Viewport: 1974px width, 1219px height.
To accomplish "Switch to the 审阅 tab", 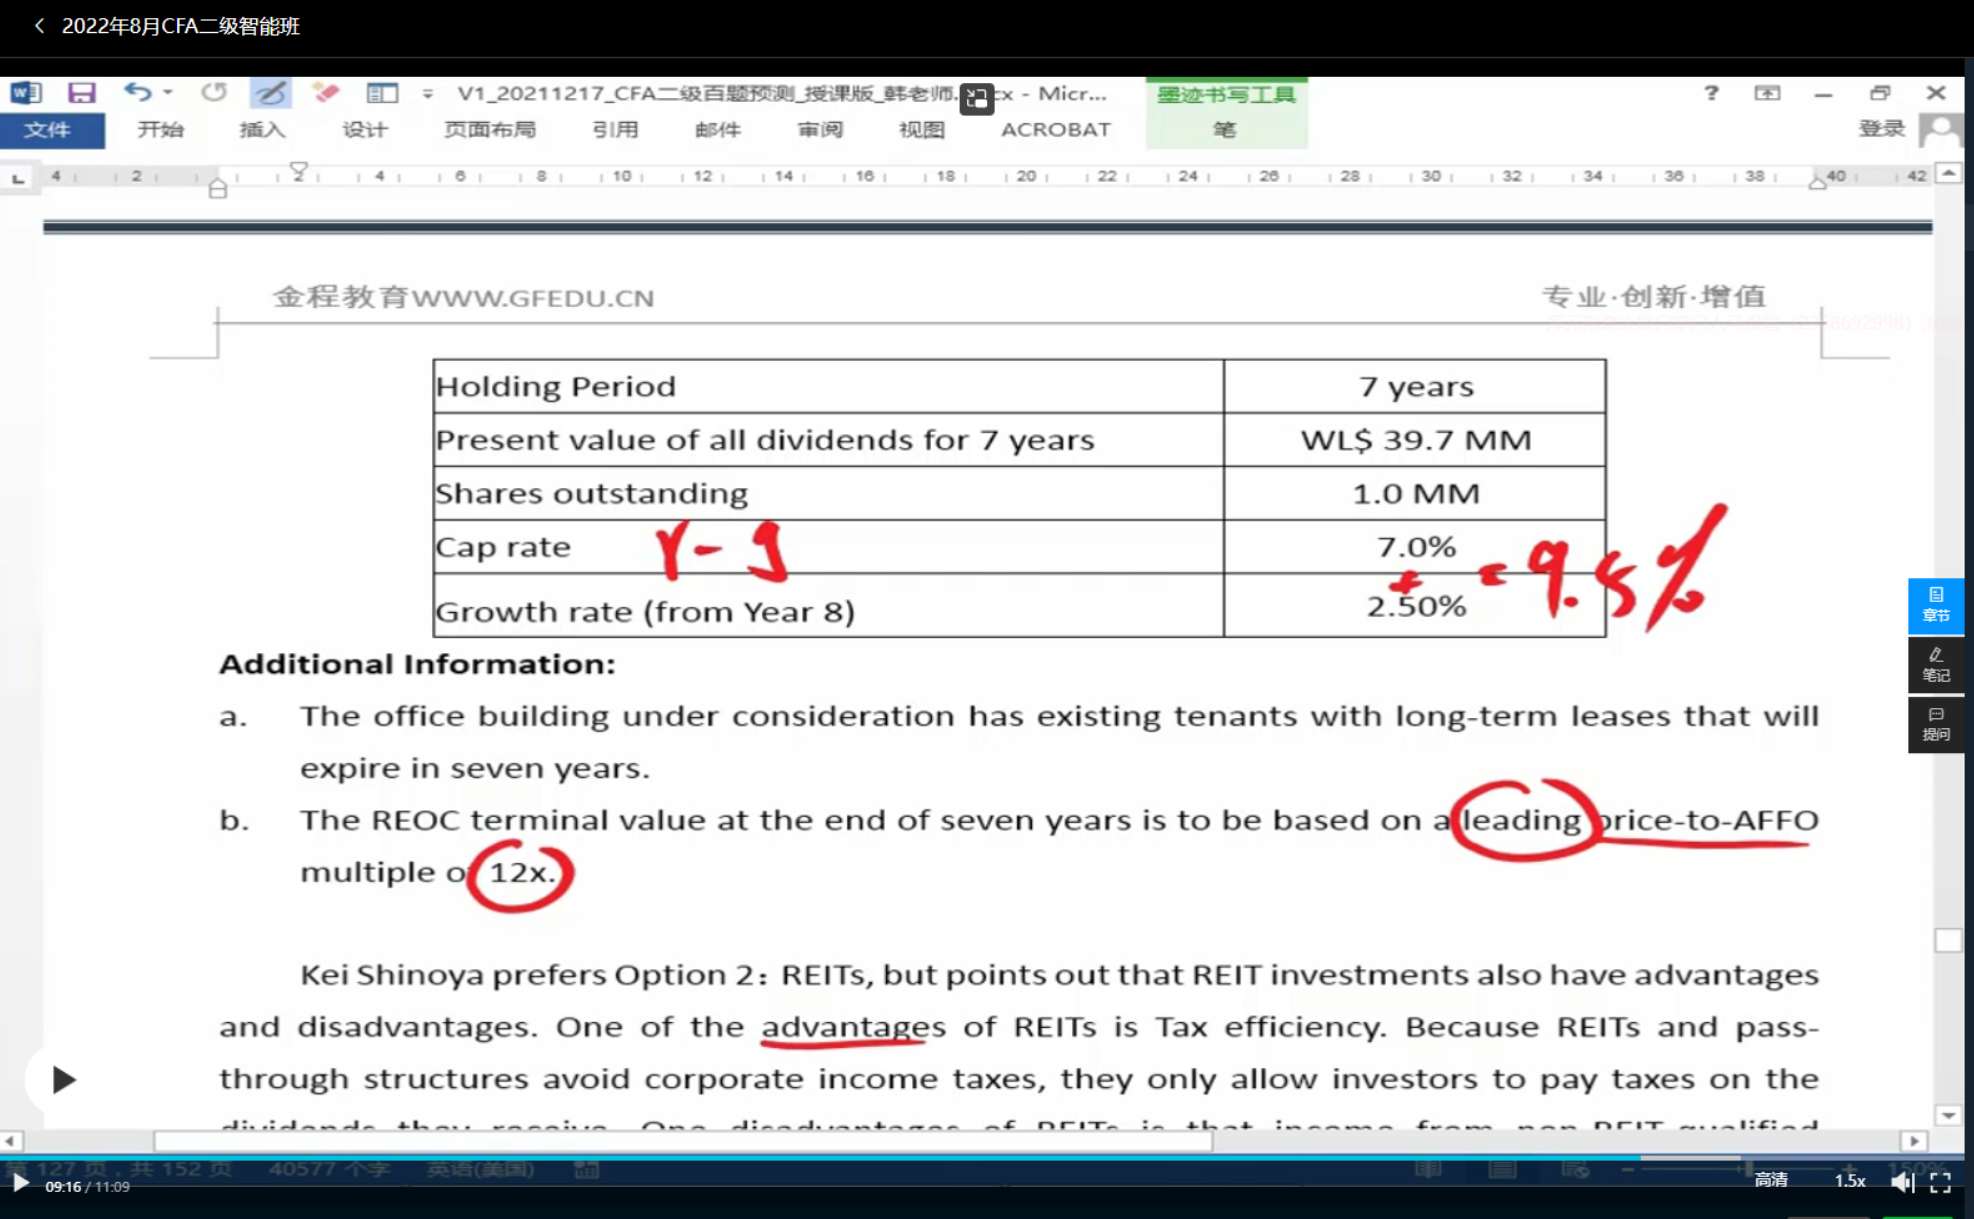I will [x=820, y=130].
